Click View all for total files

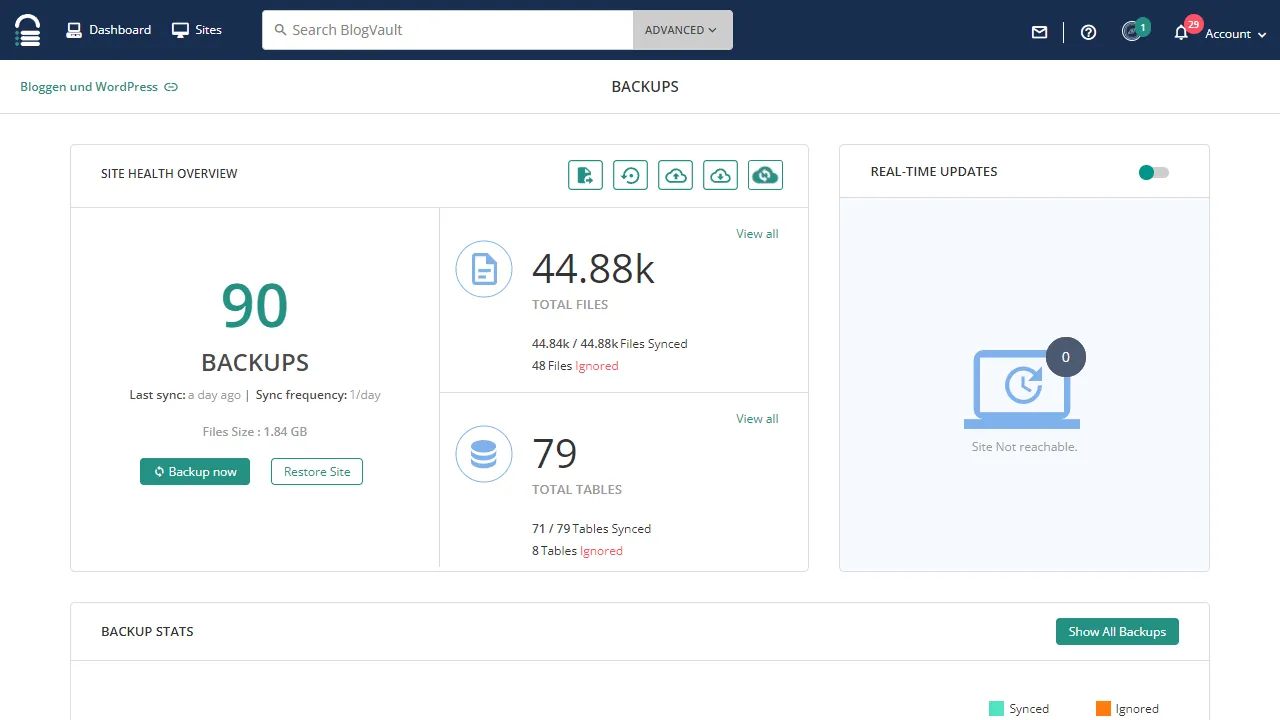pyautogui.click(x=757, y=234)
